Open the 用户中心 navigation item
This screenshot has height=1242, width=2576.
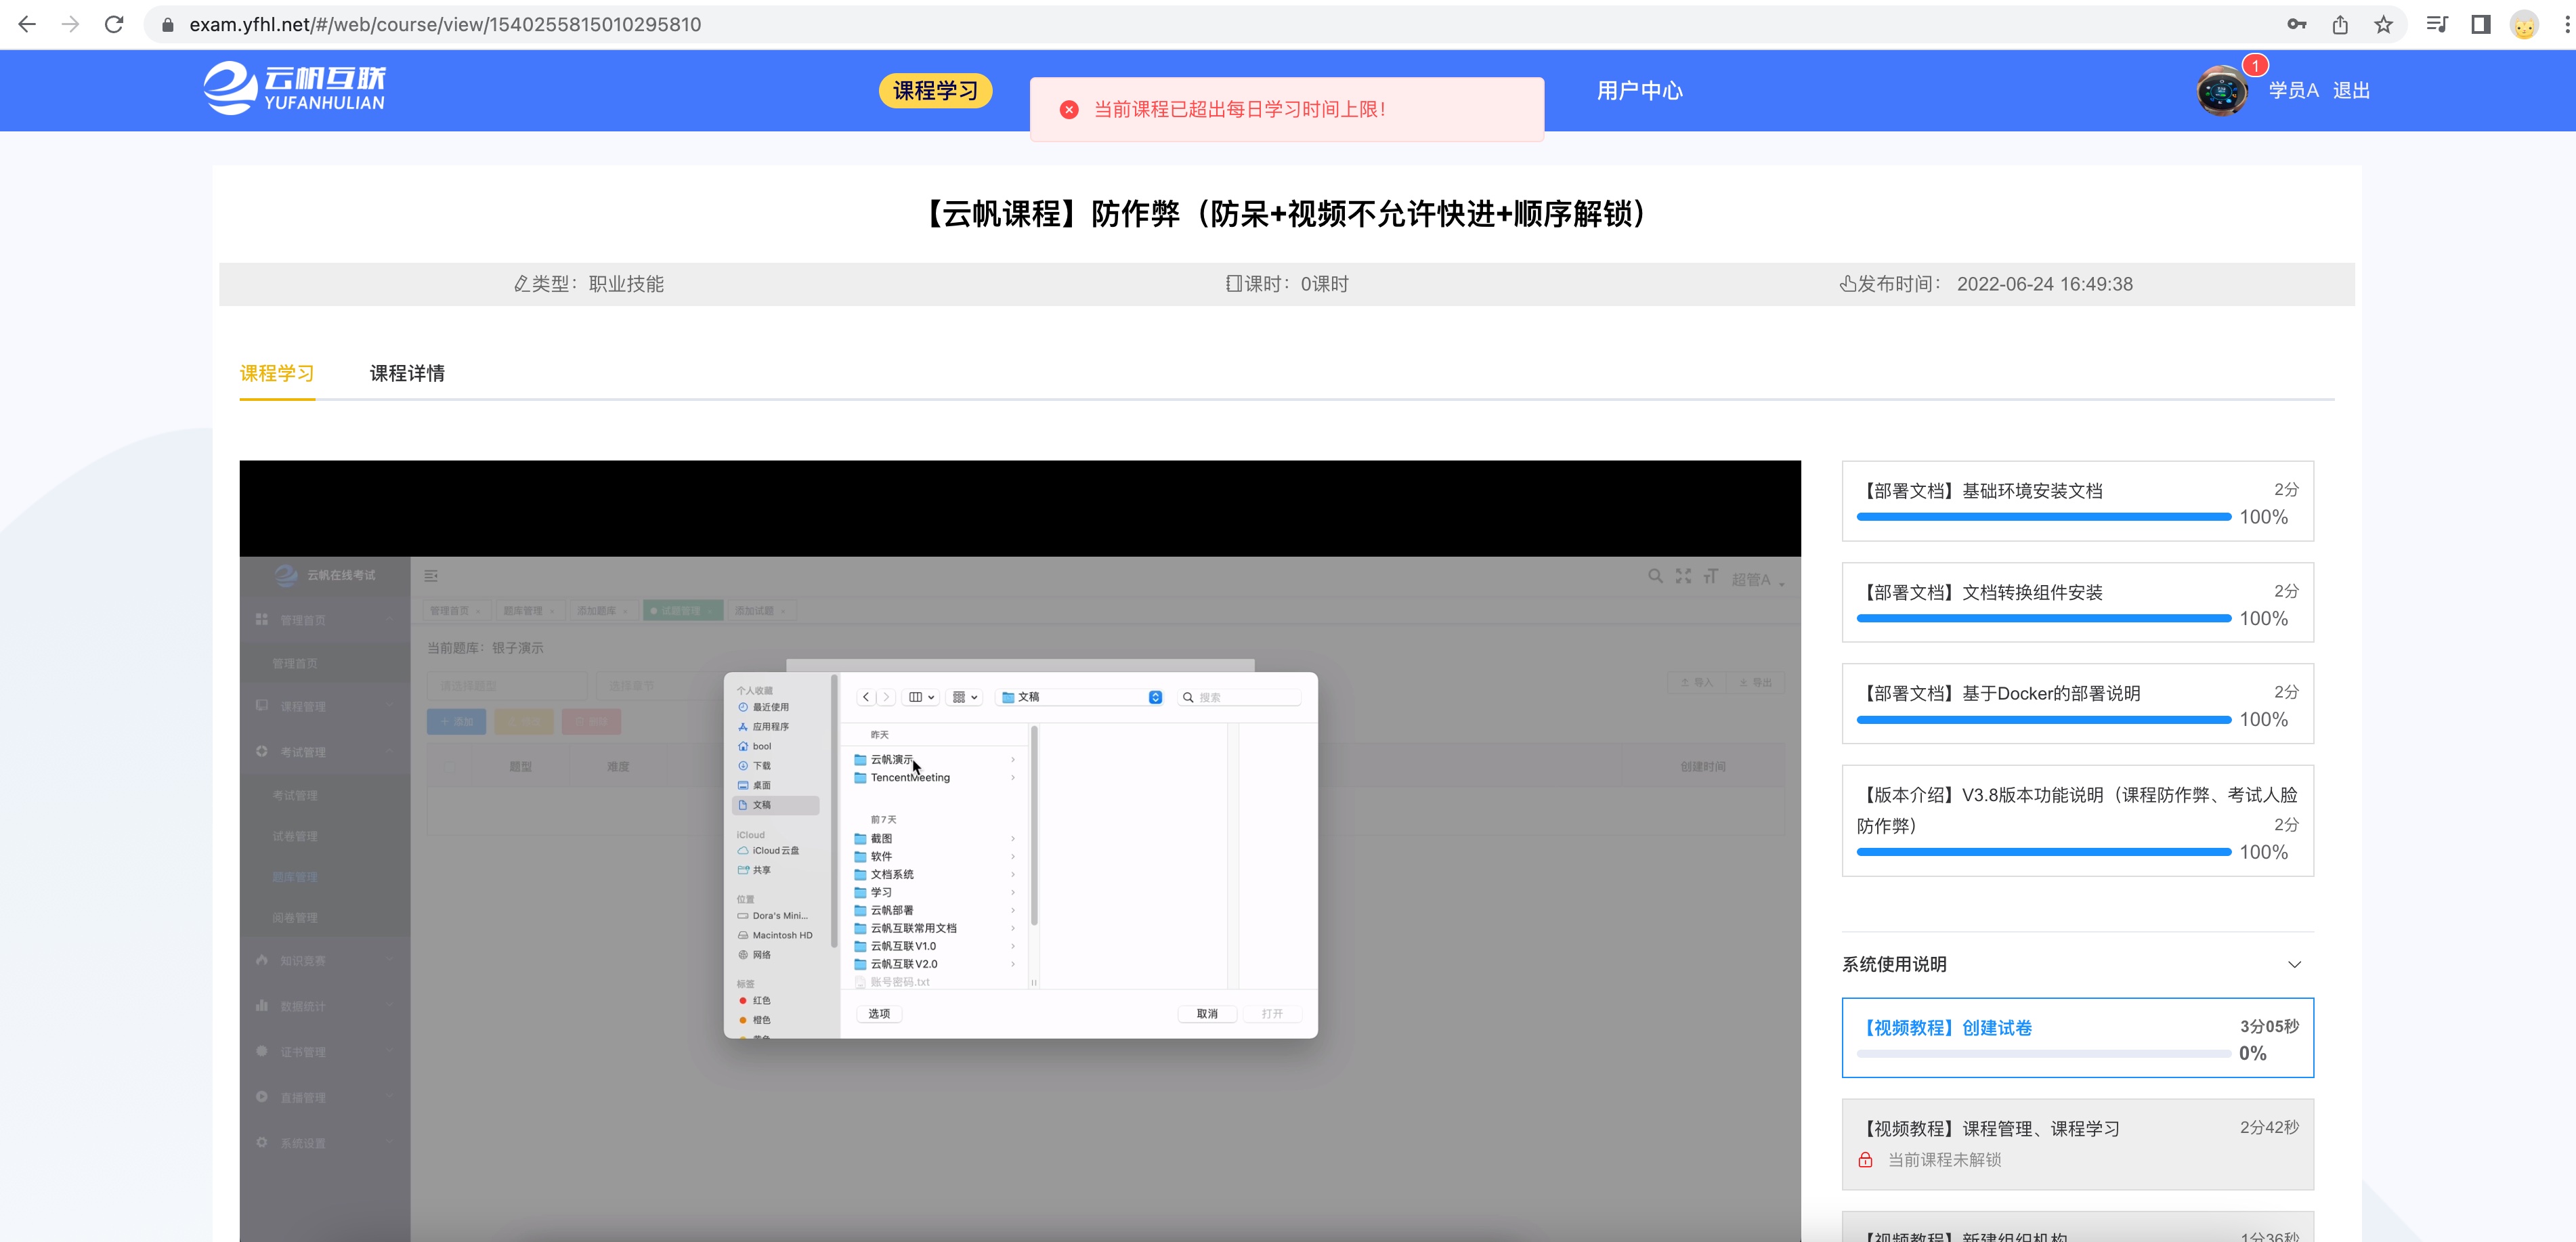(x=1639, y=90)
